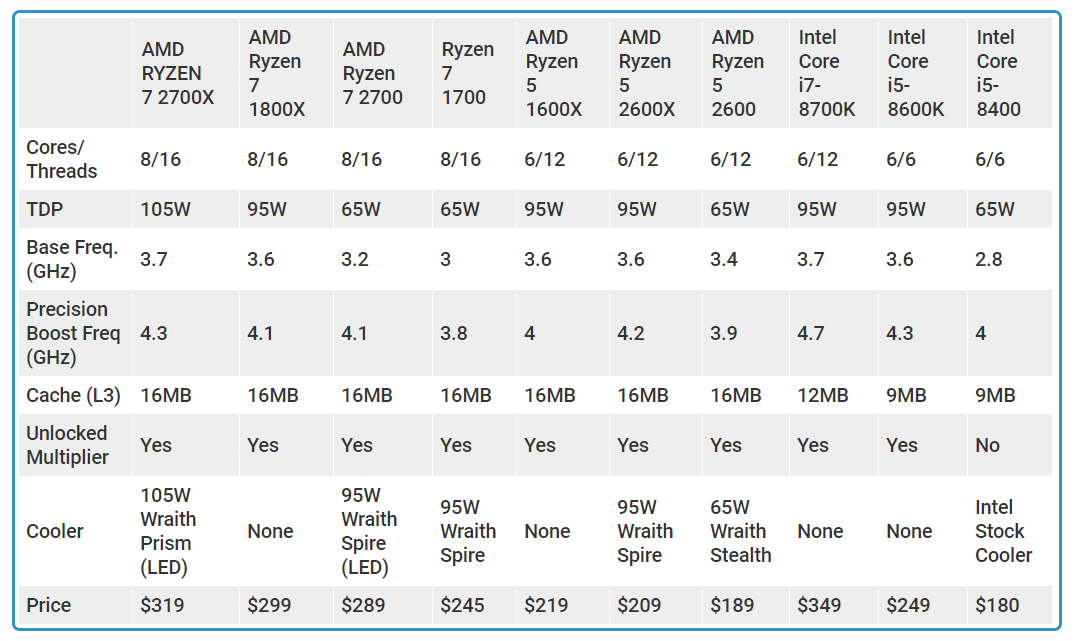The width and height of the screenshot is (1074, 641).
Task: Select the Cores/Threads row label
Action: coord(62,159)
